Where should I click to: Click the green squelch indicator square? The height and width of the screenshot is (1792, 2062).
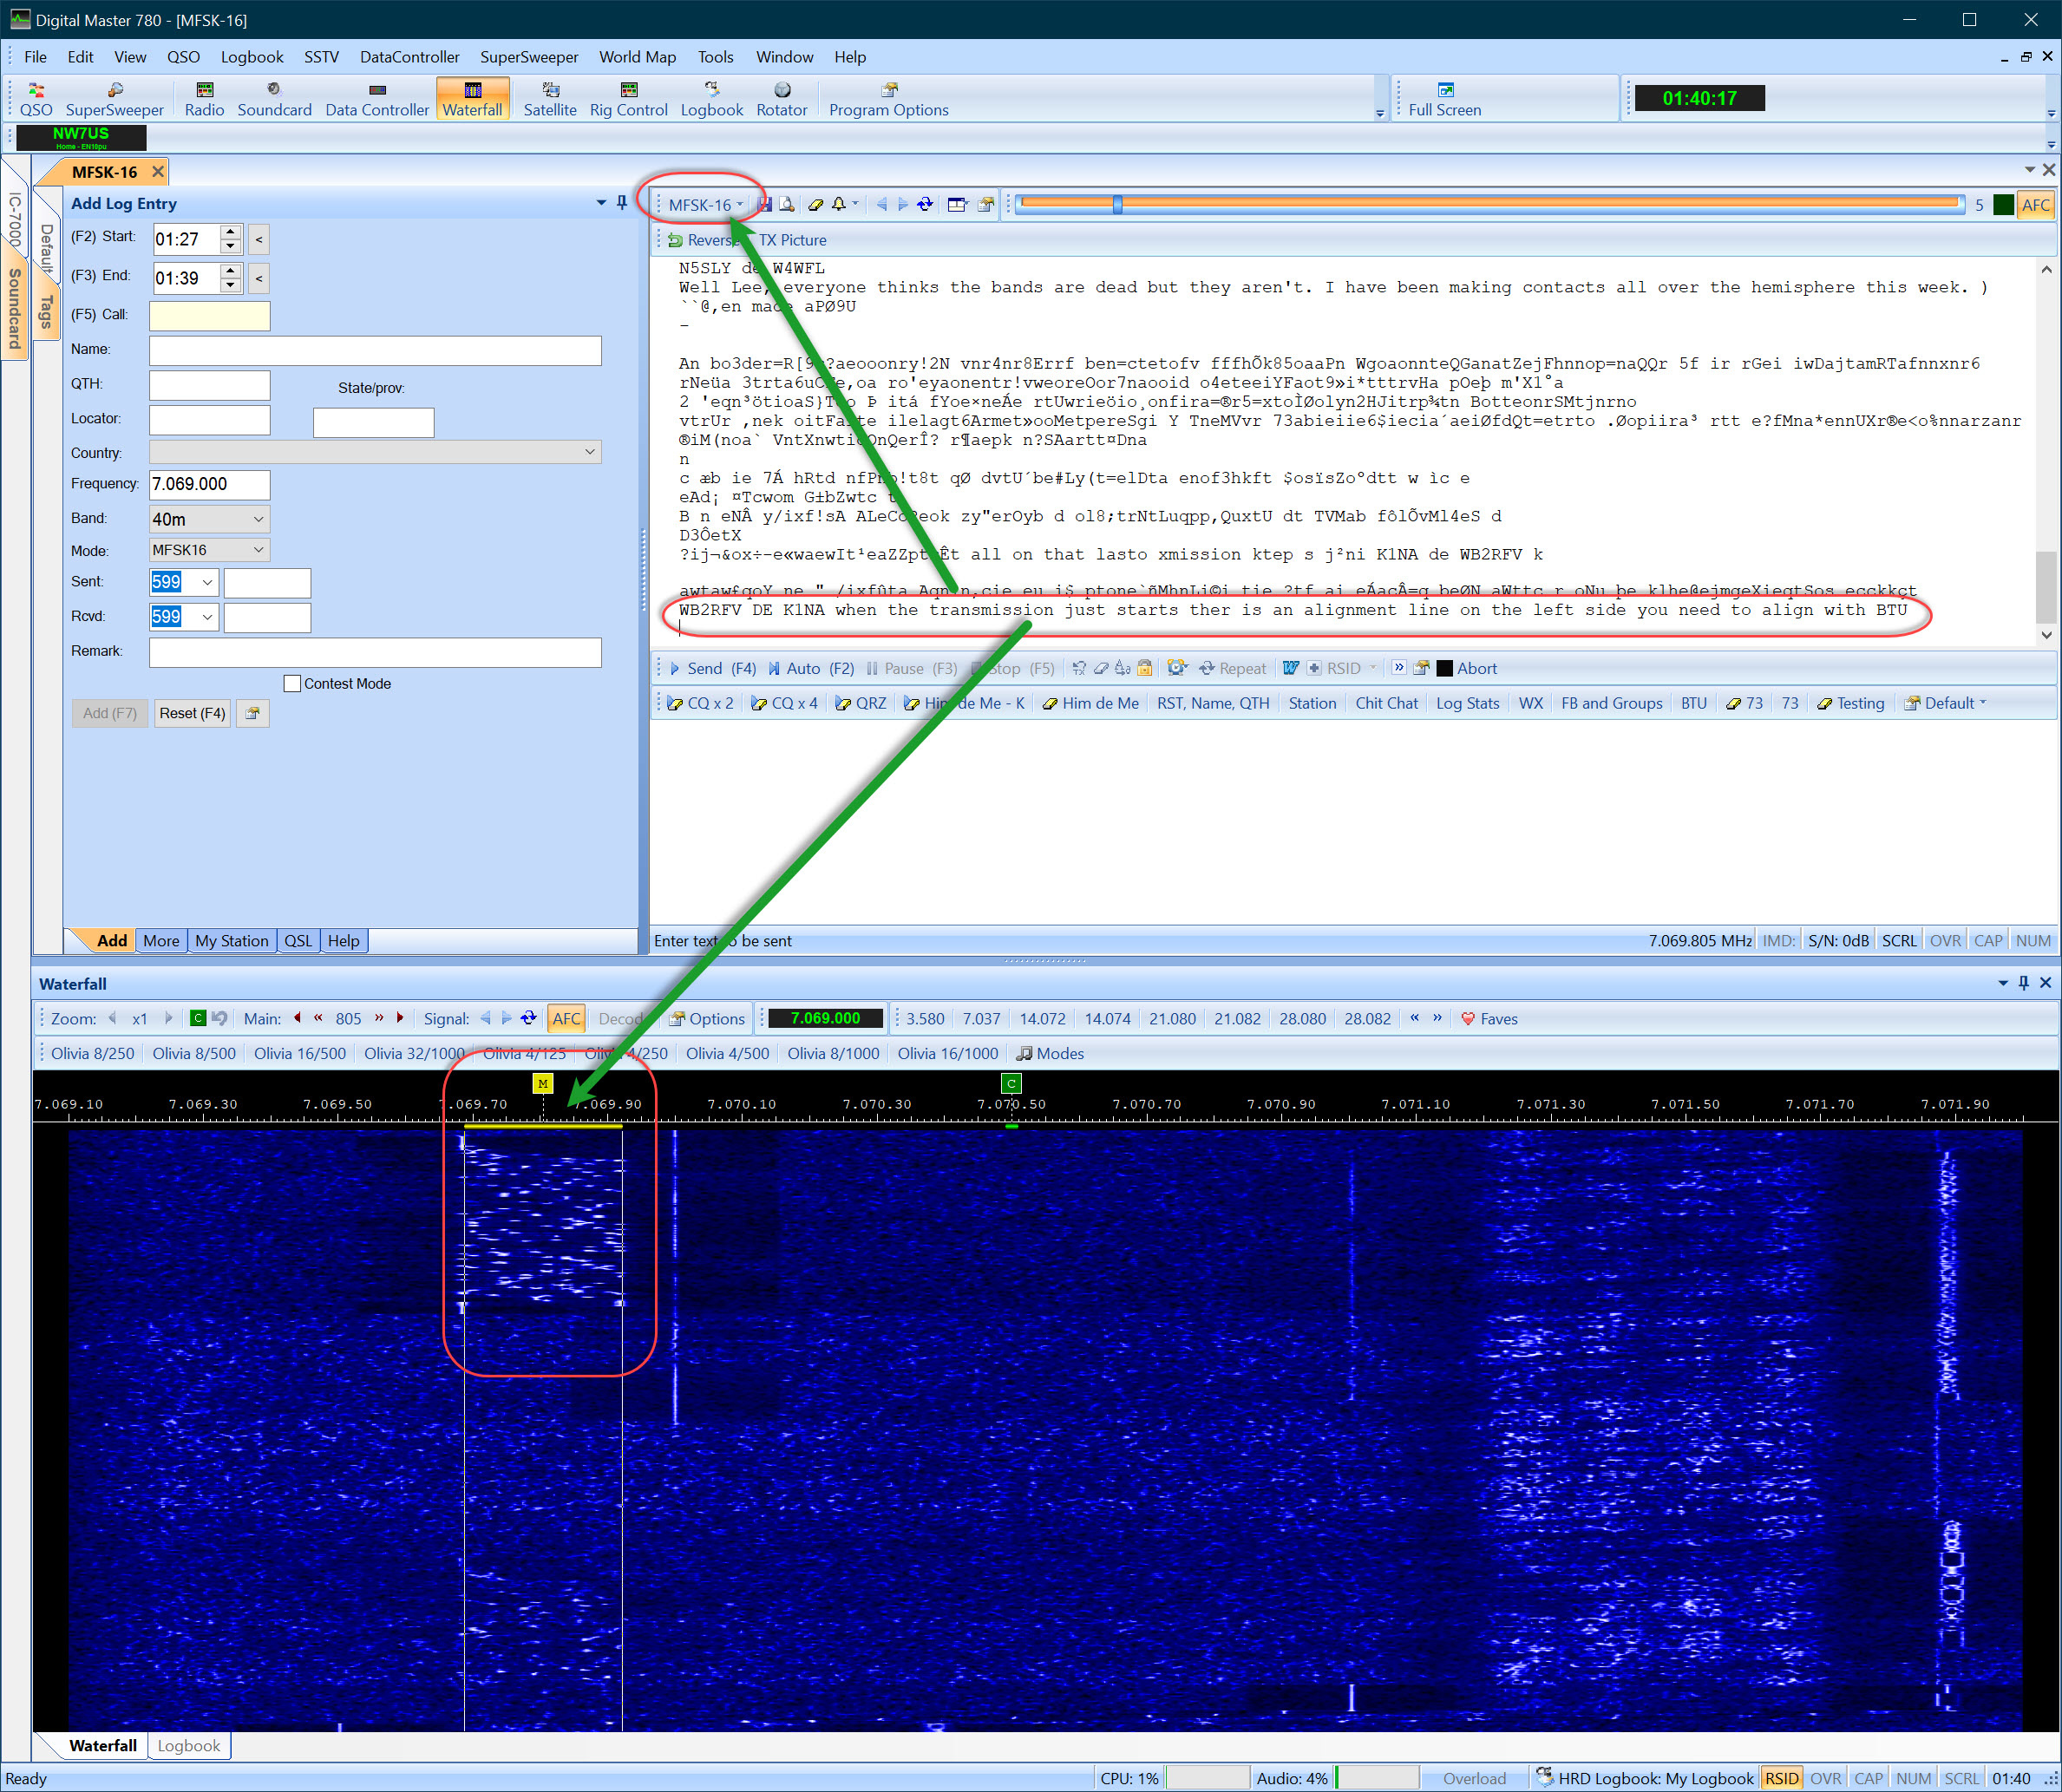click(x=2003, y=205)
